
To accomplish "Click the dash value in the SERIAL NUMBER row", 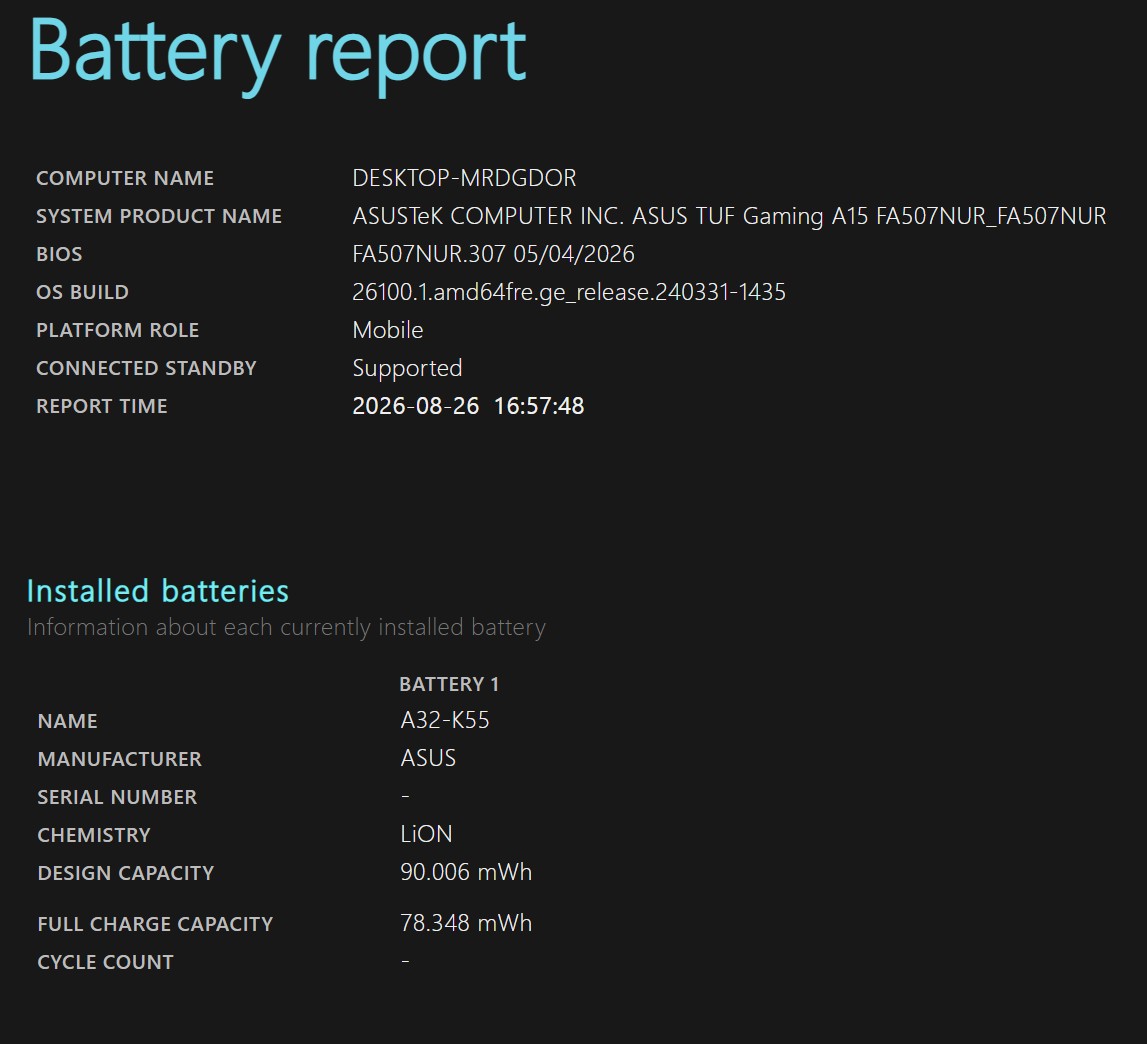I will [405, 796].
